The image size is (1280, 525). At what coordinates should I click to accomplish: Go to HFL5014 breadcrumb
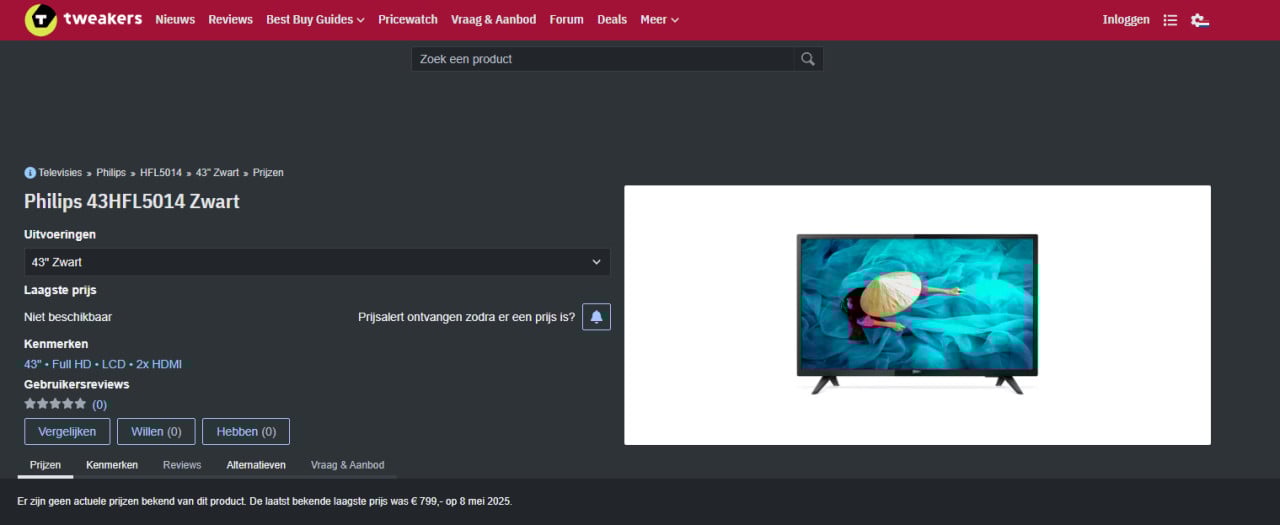point(161,173)
